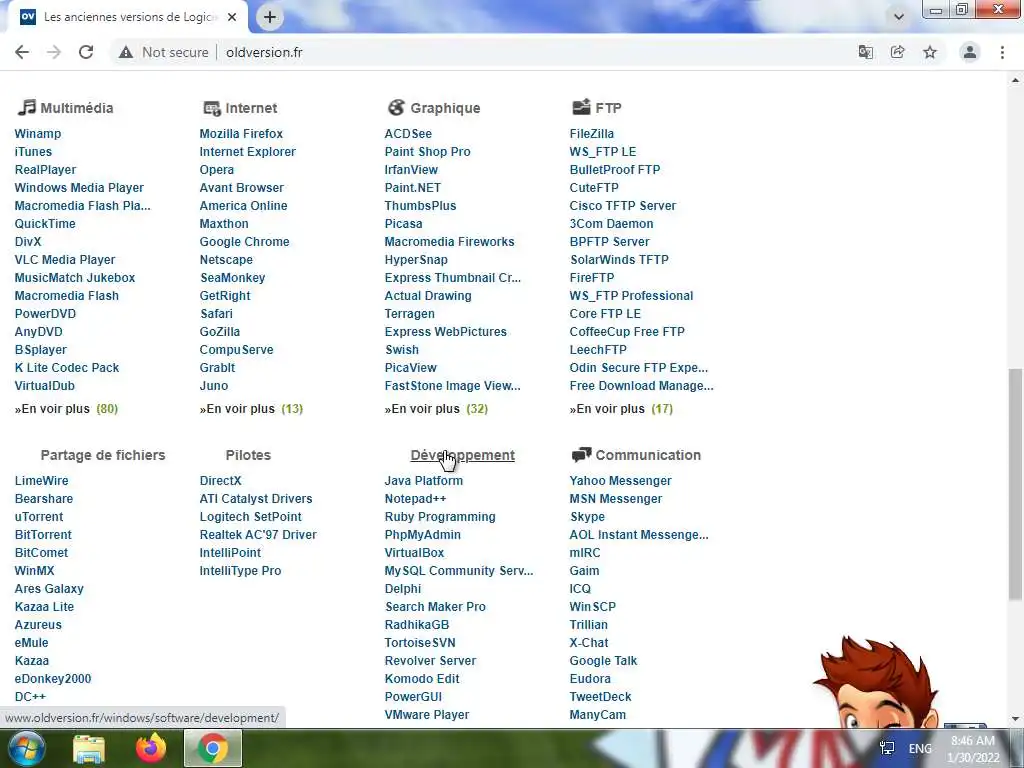Expand Internet with En voir plus (13)
The height and width of the screenshot is (768, 1024).
(x=251, y=409)
